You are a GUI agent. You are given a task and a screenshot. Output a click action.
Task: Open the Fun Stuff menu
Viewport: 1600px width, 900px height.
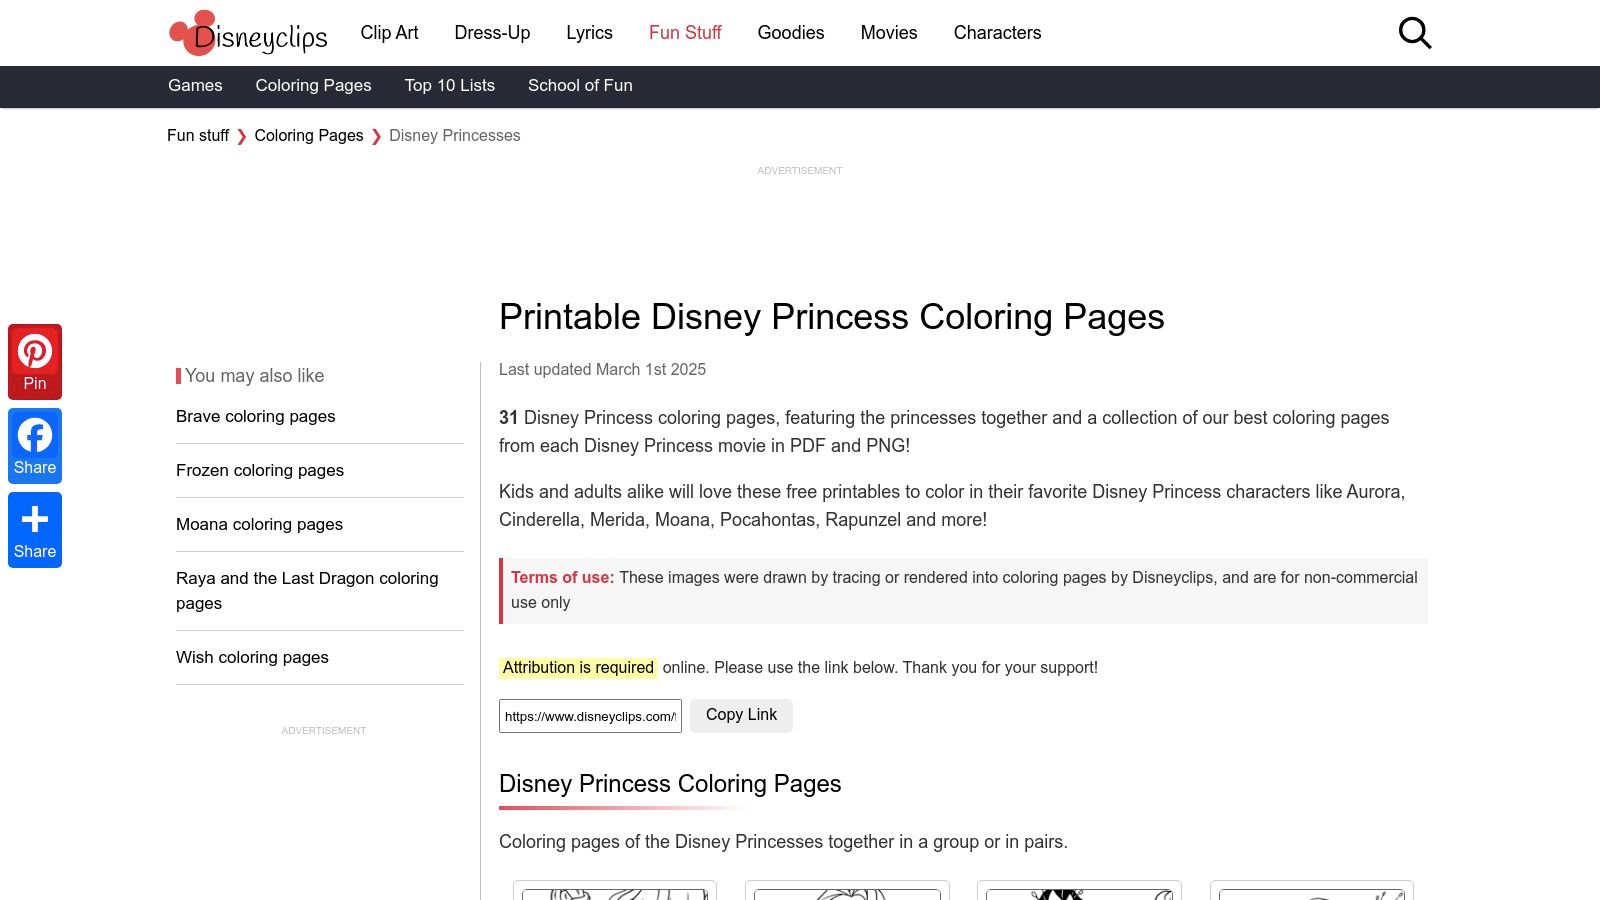(x=684, y=32)
